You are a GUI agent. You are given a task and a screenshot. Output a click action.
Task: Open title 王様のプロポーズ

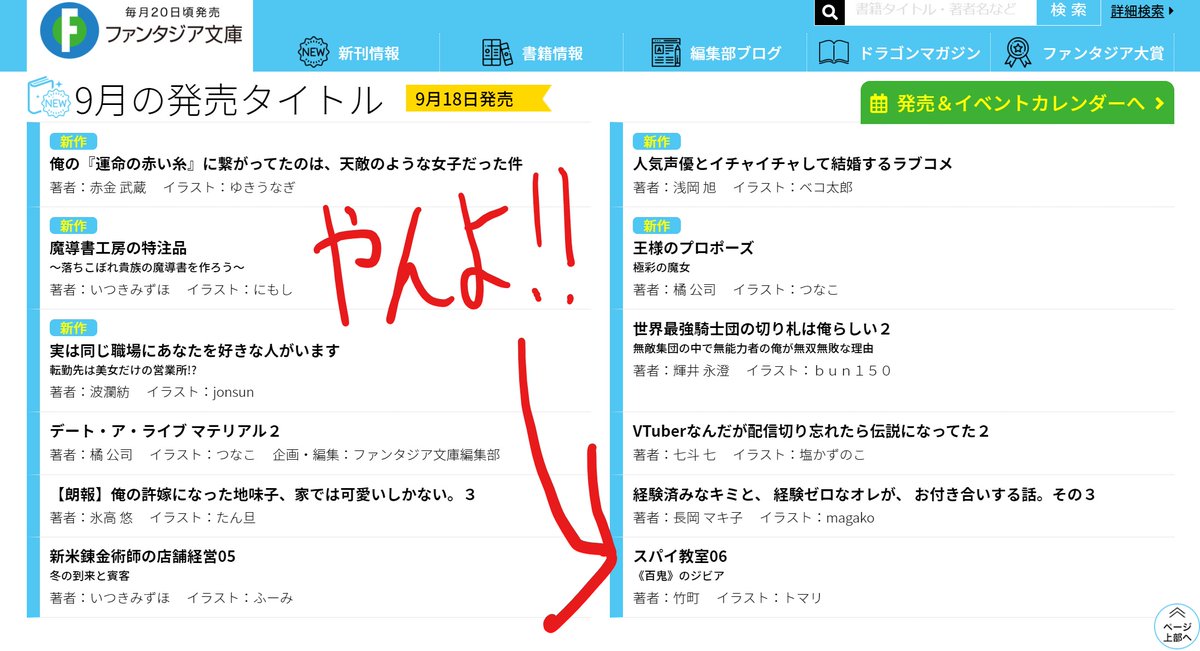click(694, 247)
